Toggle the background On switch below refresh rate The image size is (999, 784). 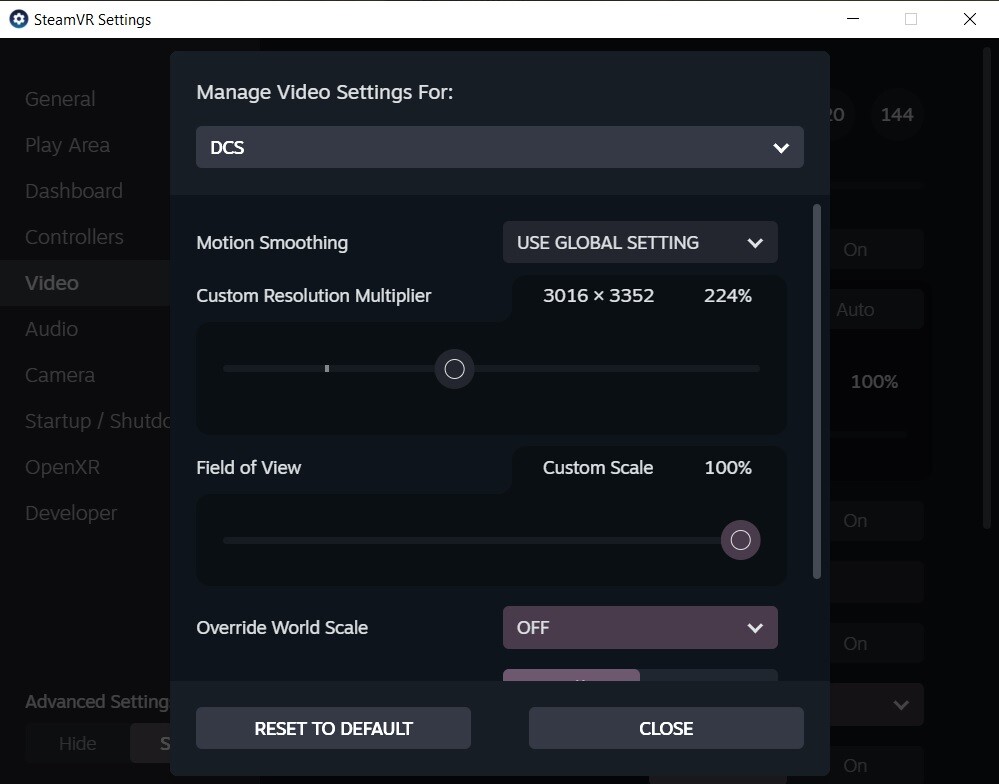click(877, 249)
